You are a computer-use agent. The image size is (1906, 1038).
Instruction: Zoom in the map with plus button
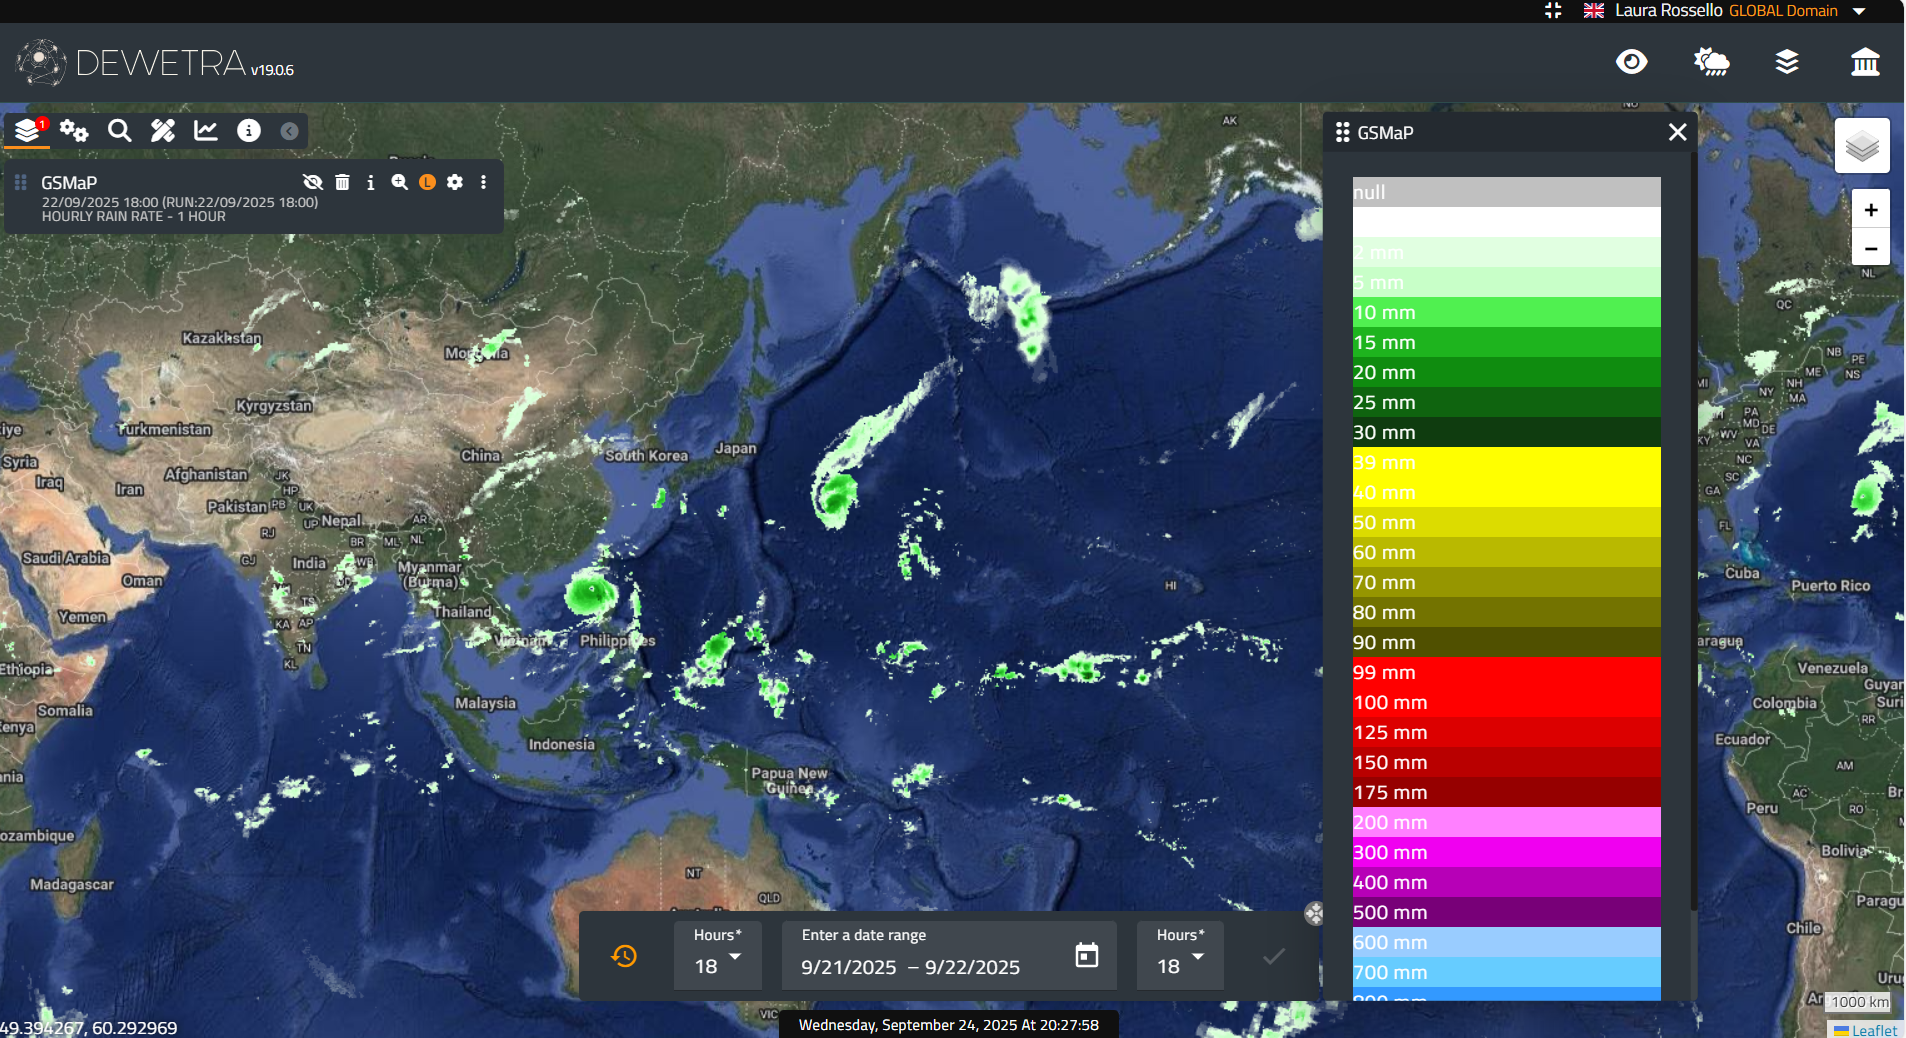click(x=1870, y=210)
